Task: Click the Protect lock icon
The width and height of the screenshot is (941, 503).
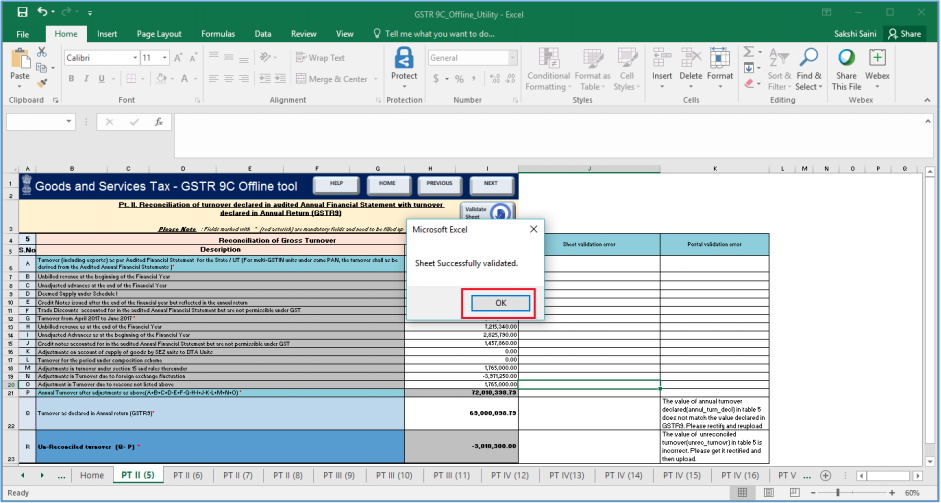Action: pos(404,58)
